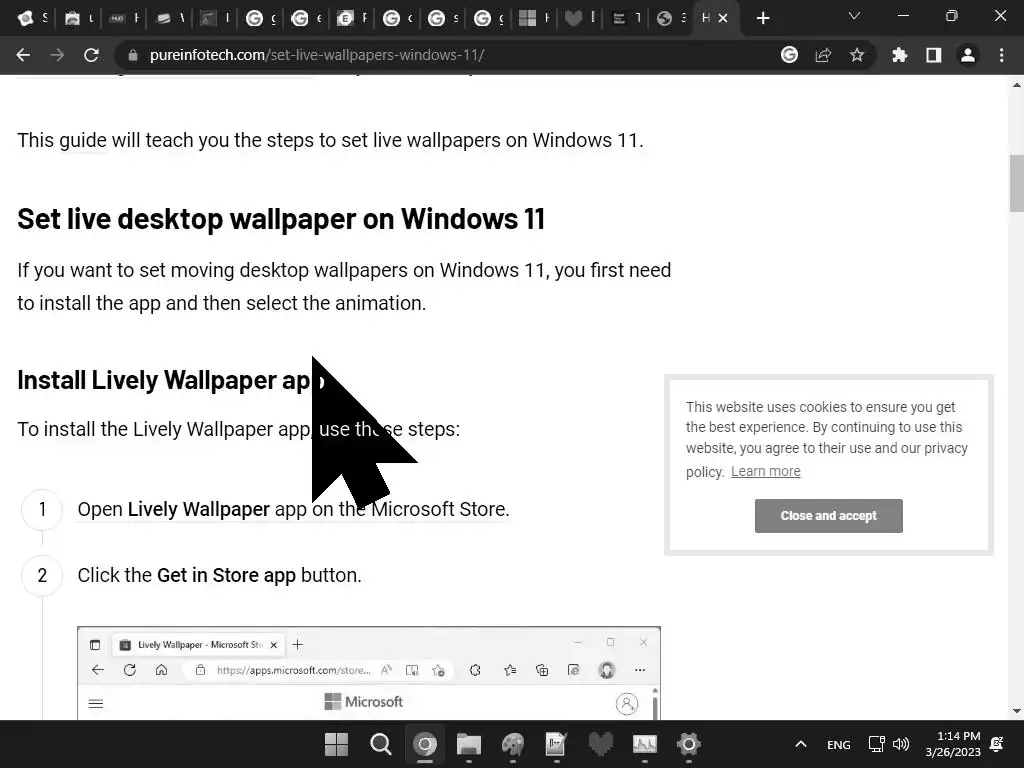Image resolution: width=1024 pixels, height=768 pixels.
Task: Toggle the browser side panel
Action: point(934,56)
